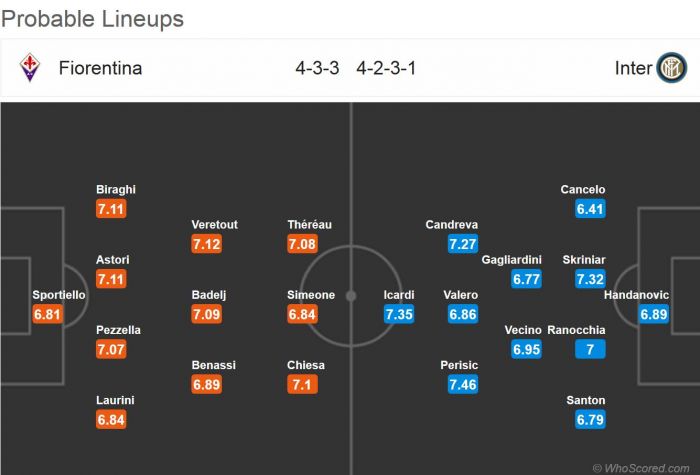
Task: Select Veretout's 7.12 rating badge
Action: point(207,244)
